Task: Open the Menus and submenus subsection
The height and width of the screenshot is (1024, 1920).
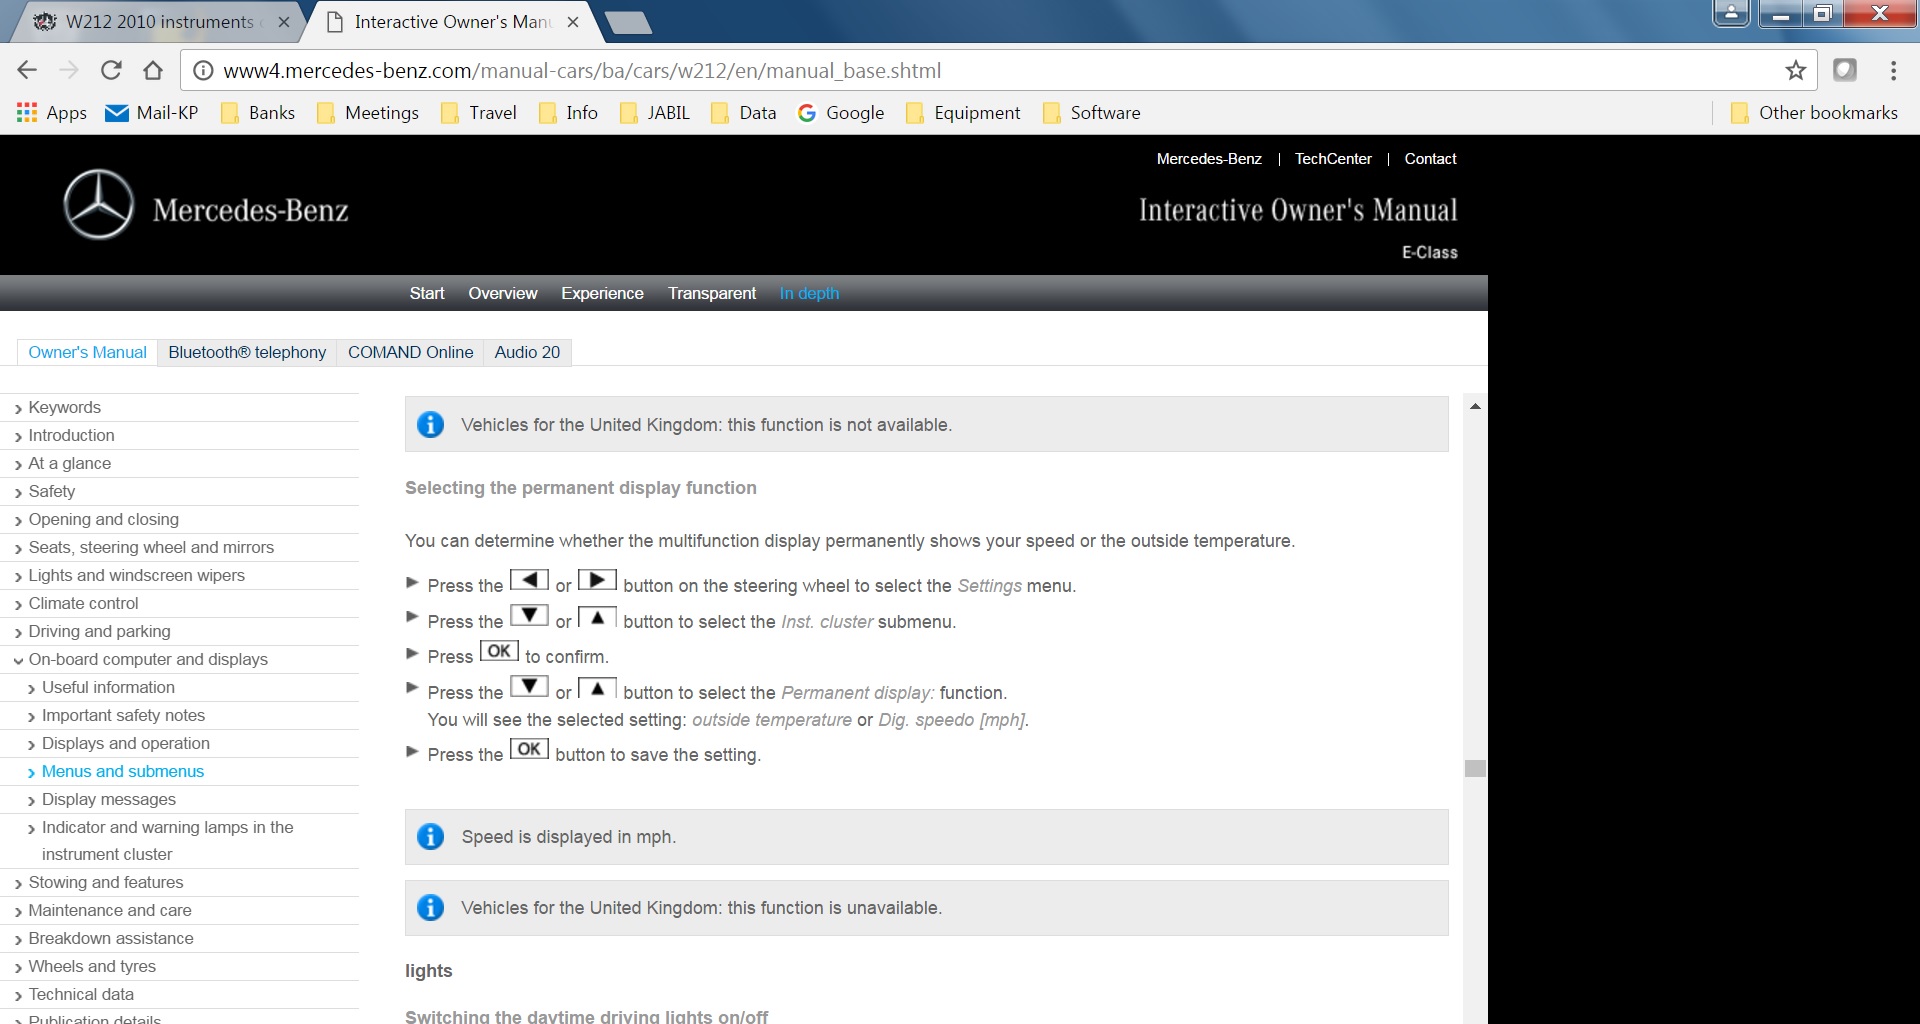Action: [x=122, y=771]
